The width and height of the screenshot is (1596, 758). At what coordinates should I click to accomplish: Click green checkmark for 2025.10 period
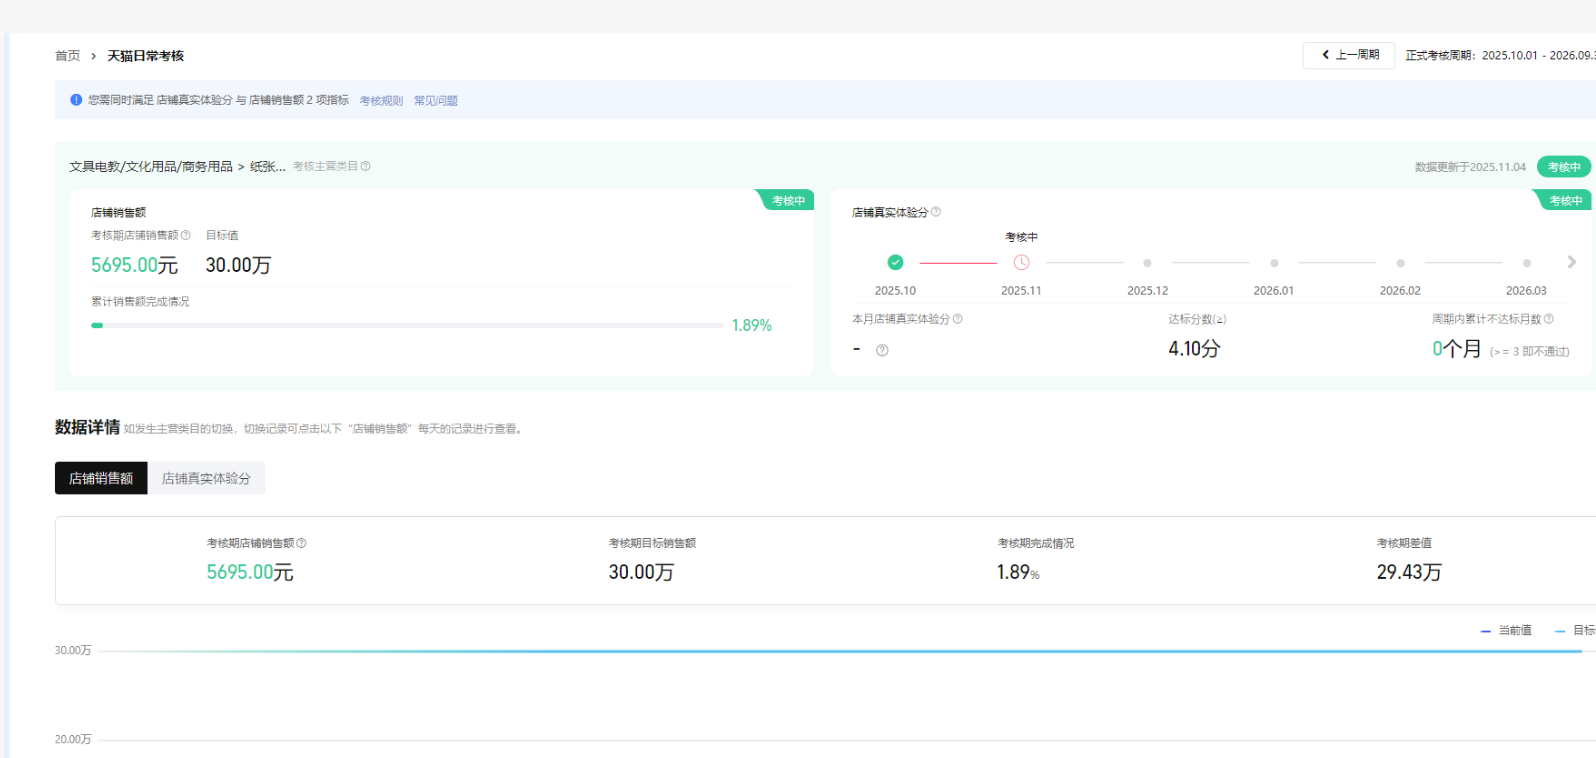[x=895, y=262]
